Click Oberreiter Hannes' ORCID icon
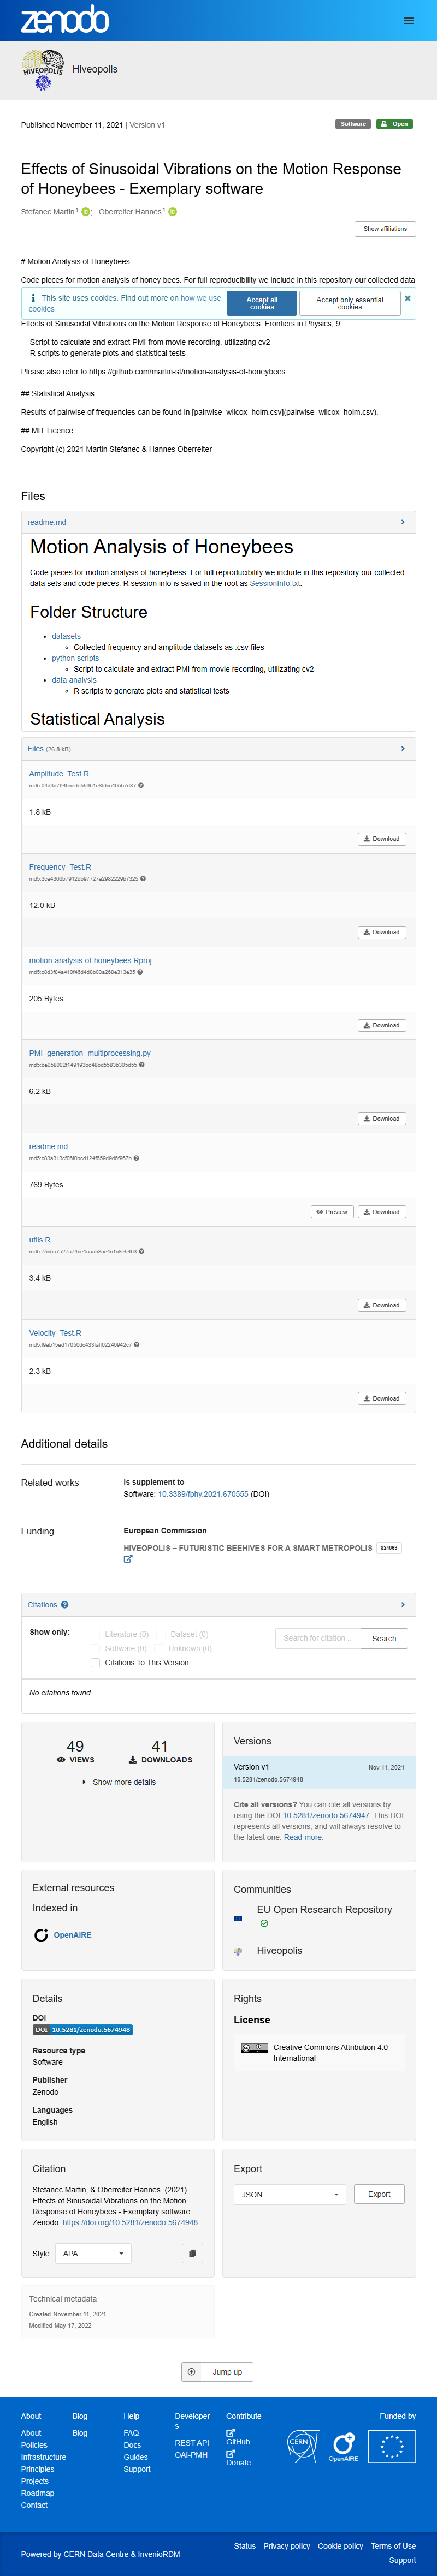This screenshot has height=2576, width=437. tap(172, 212)
